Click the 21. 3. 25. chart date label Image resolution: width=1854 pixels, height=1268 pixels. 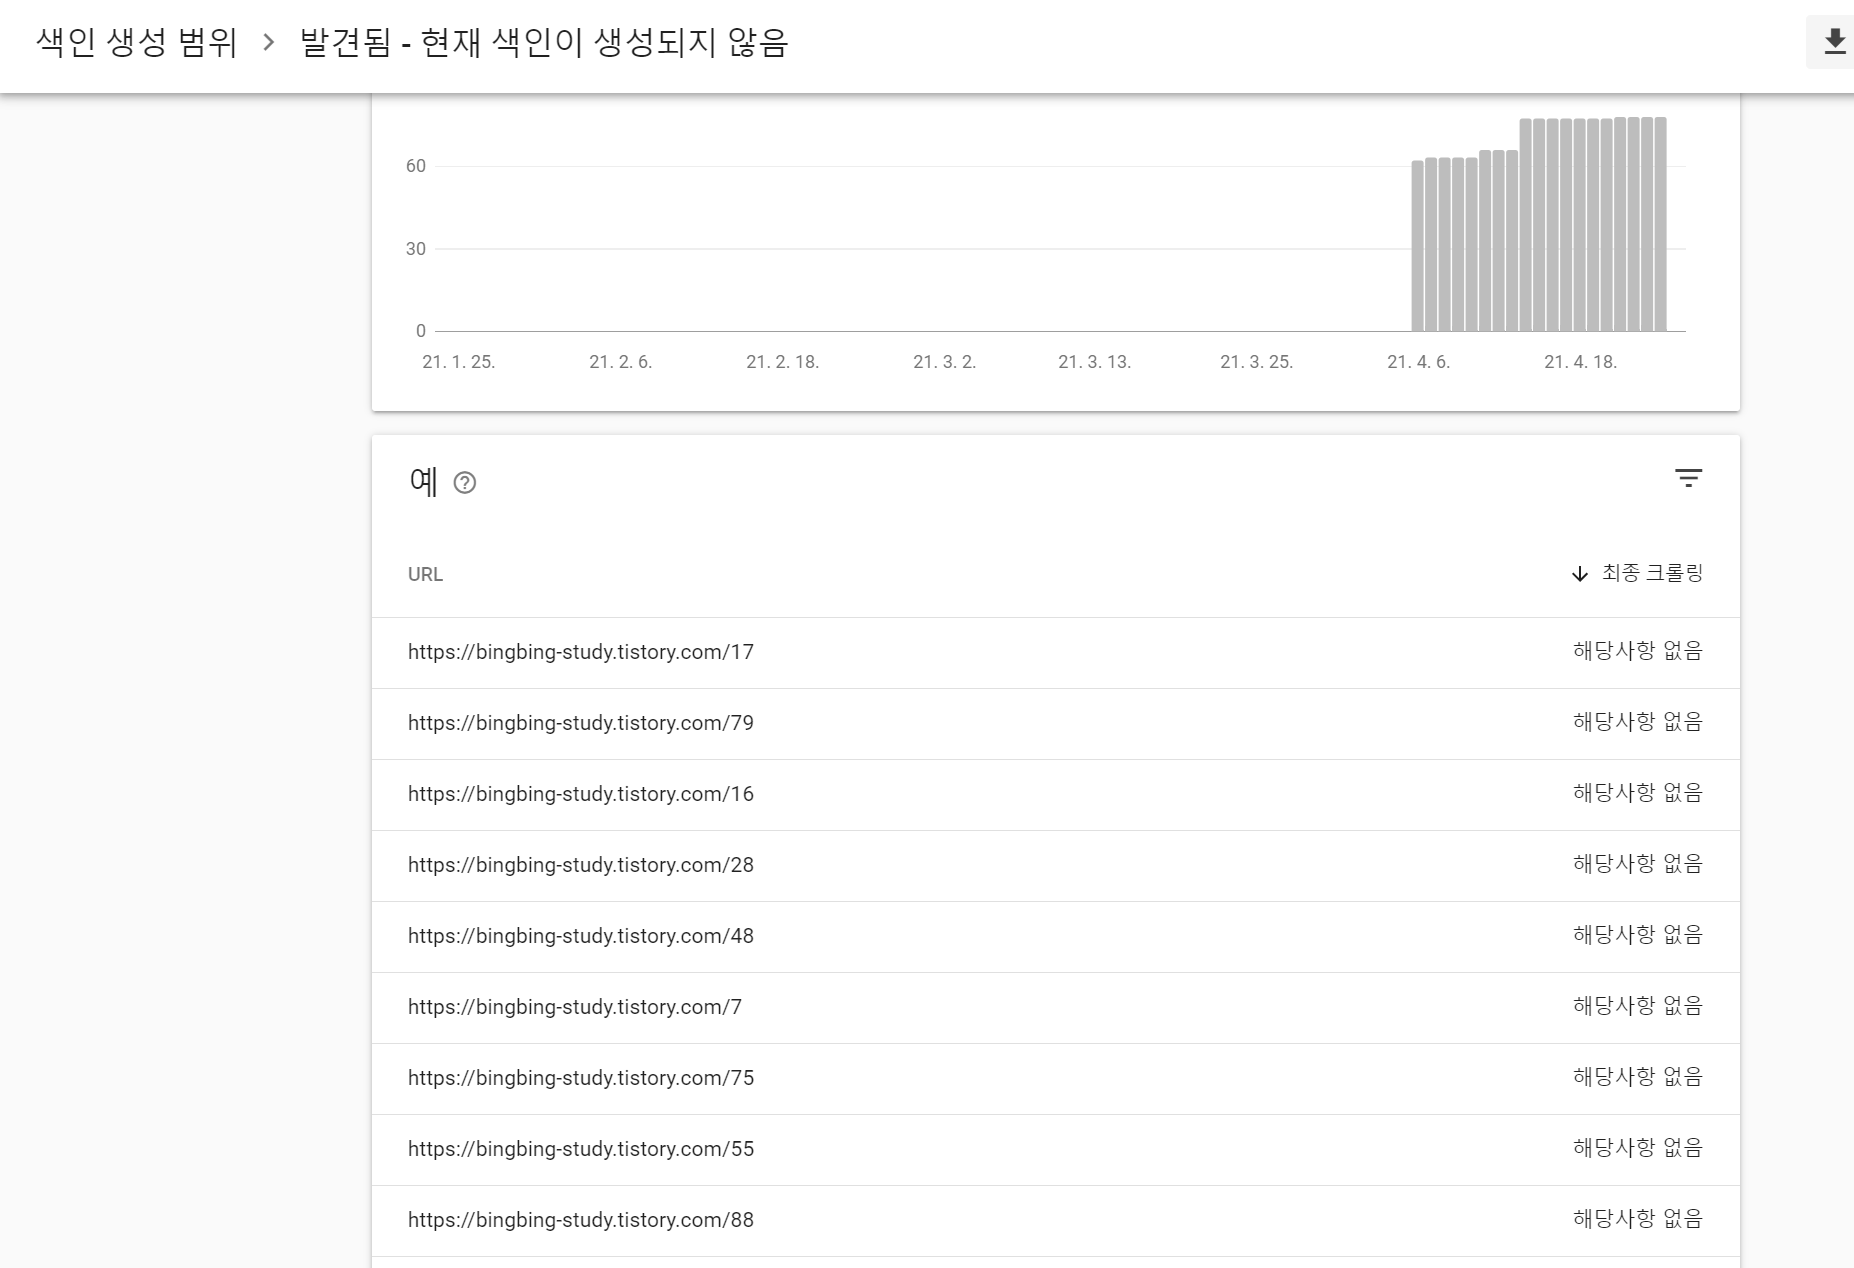(1257, 362)
